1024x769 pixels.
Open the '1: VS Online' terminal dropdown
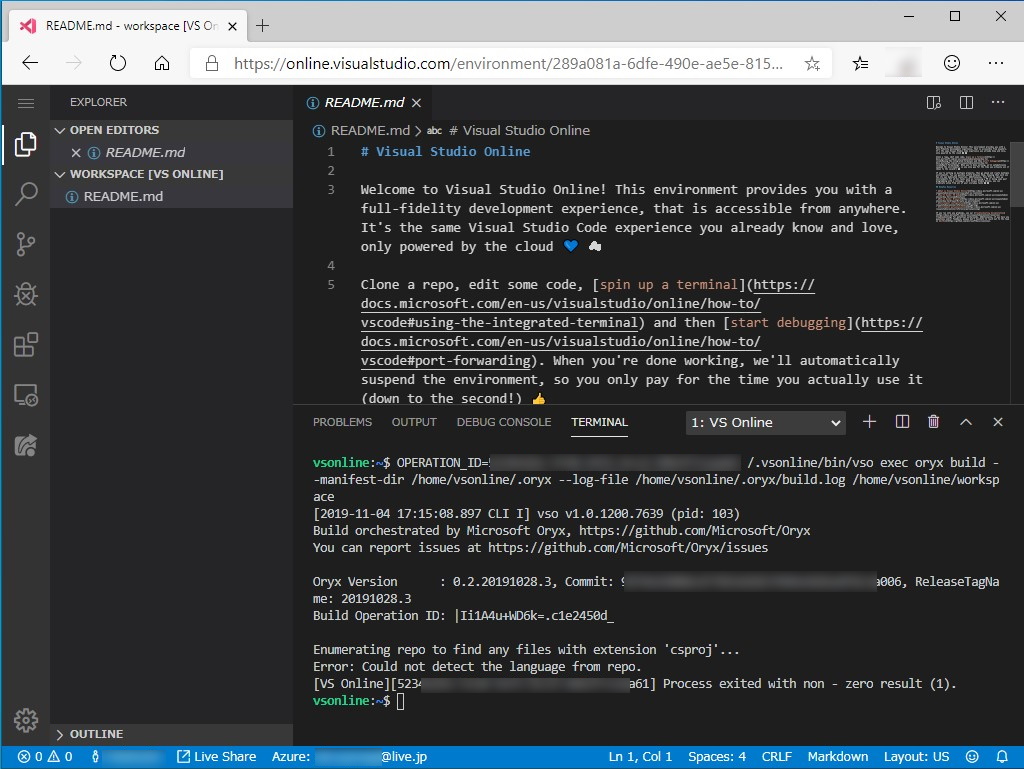pos(765,422)
